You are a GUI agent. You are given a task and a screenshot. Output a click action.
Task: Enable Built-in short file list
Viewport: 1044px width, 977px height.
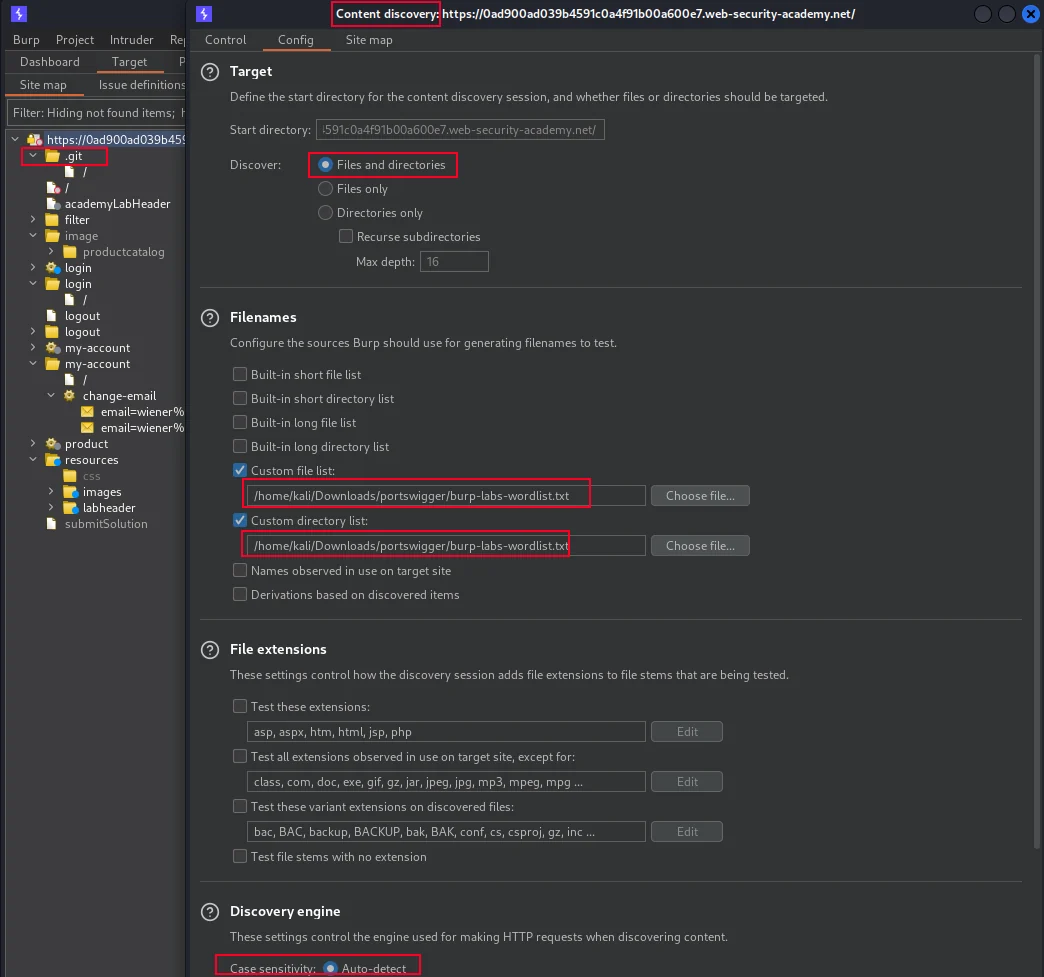(x=240, y=374)
